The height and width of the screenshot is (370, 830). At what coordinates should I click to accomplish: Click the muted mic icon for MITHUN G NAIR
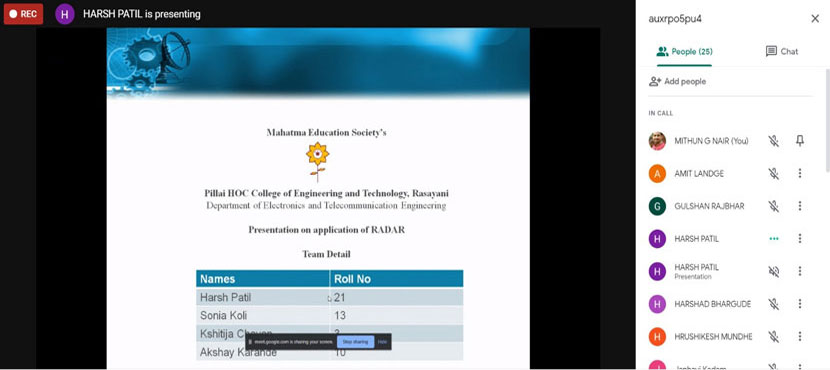click(773, 141)
